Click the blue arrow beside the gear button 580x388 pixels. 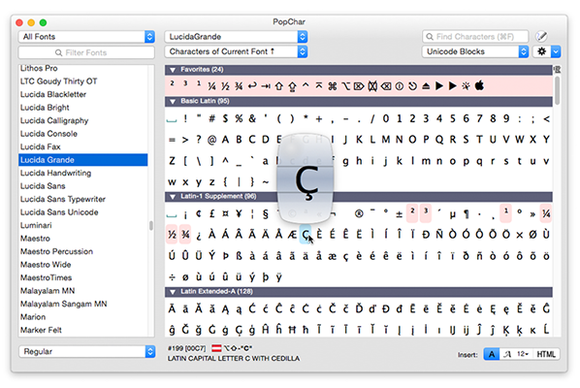(x=556, y=51)
